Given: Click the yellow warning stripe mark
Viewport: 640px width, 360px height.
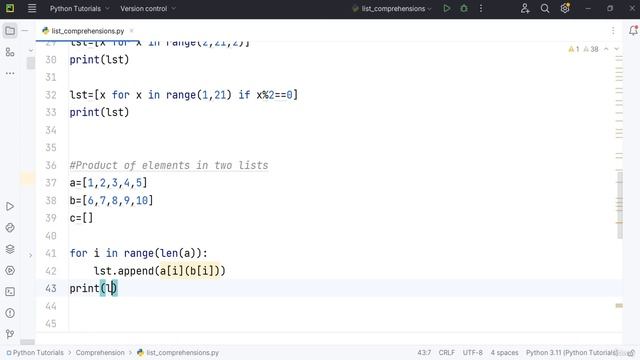Looking at the screenshot, I should [619, 305].
